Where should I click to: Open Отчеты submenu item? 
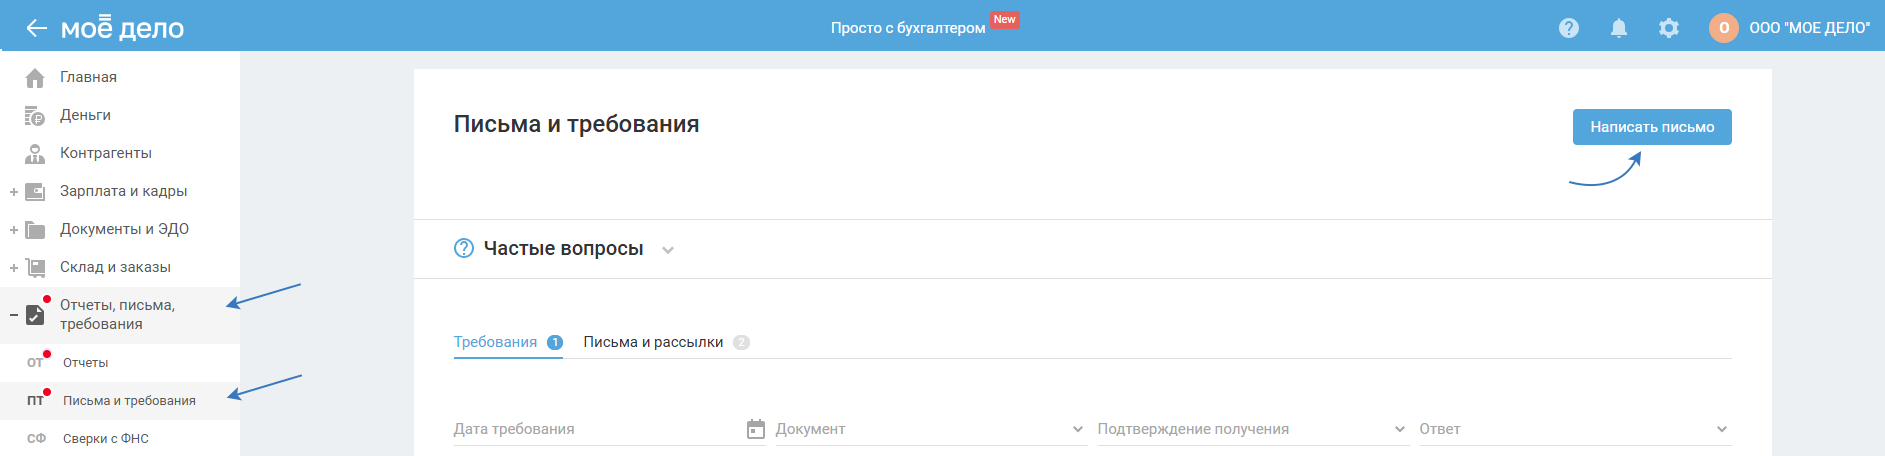tap(85, 363)
